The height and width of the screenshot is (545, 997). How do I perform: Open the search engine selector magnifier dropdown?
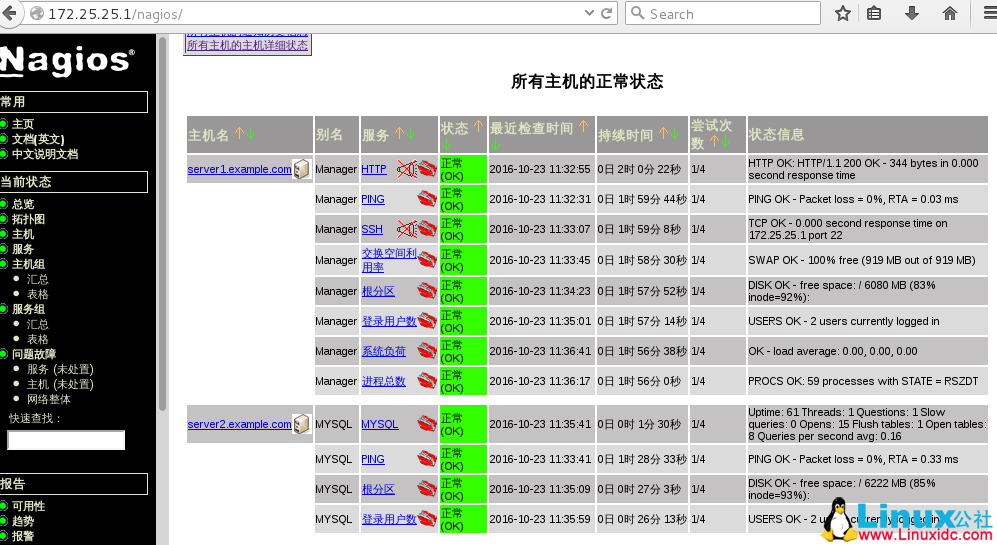click(639, 14)
